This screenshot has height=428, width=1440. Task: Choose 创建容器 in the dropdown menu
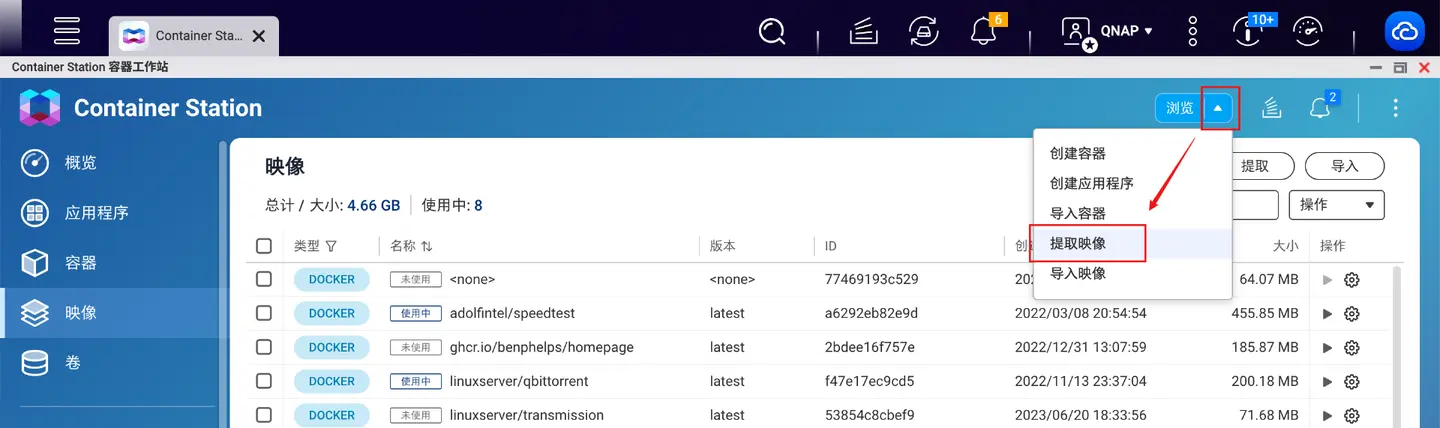[1078, 154]
